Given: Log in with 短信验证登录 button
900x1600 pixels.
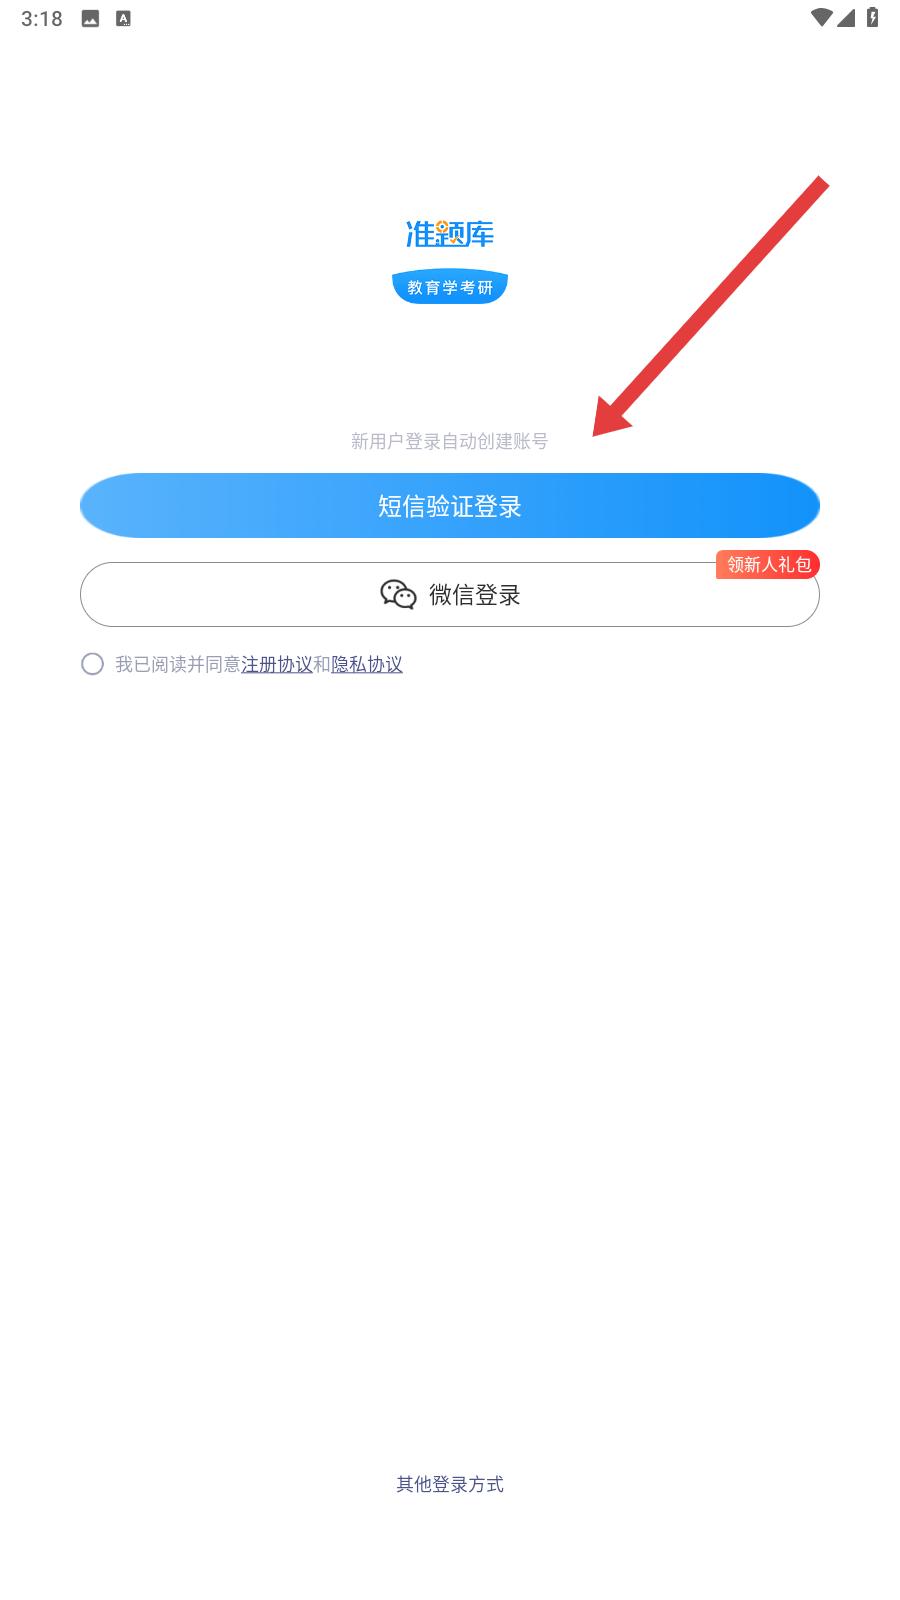Looking at the screenshot, I should [x=450, y=506].
